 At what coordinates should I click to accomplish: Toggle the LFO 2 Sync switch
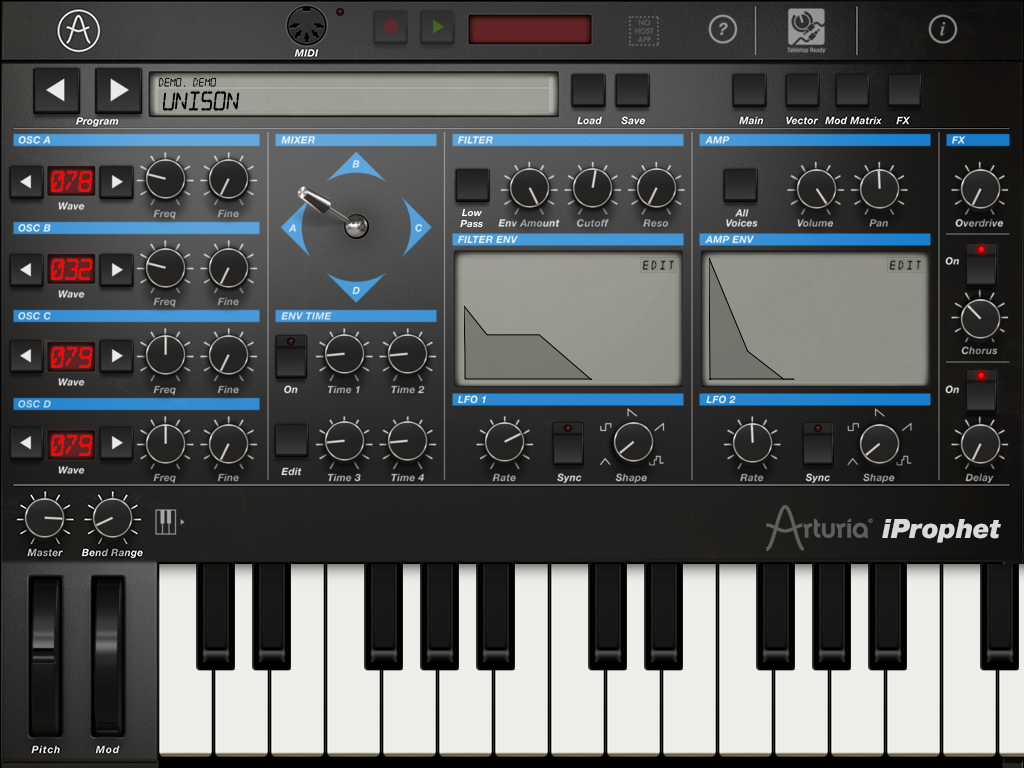[x=818, y=443]
